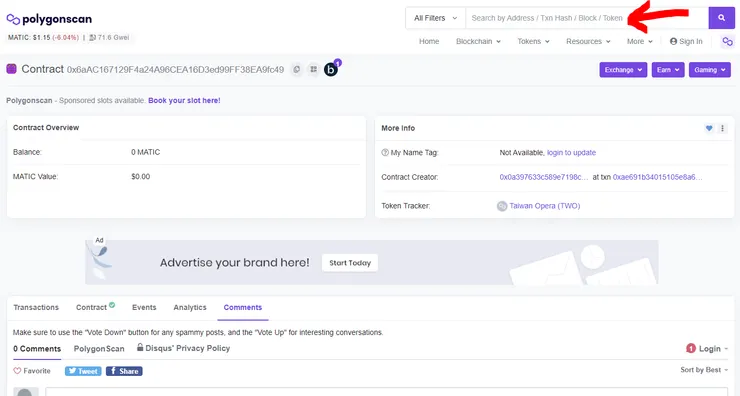Expand the Blockchain menu

478,42
